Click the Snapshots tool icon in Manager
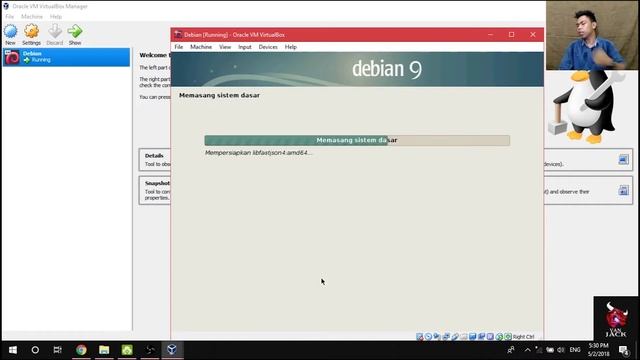Image resolution: width=640 pixels, height=360 pixels. coord(623,190)
